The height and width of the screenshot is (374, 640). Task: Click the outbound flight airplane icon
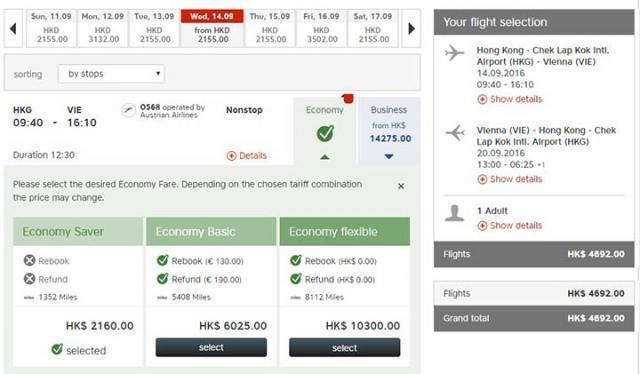[455, 53]
